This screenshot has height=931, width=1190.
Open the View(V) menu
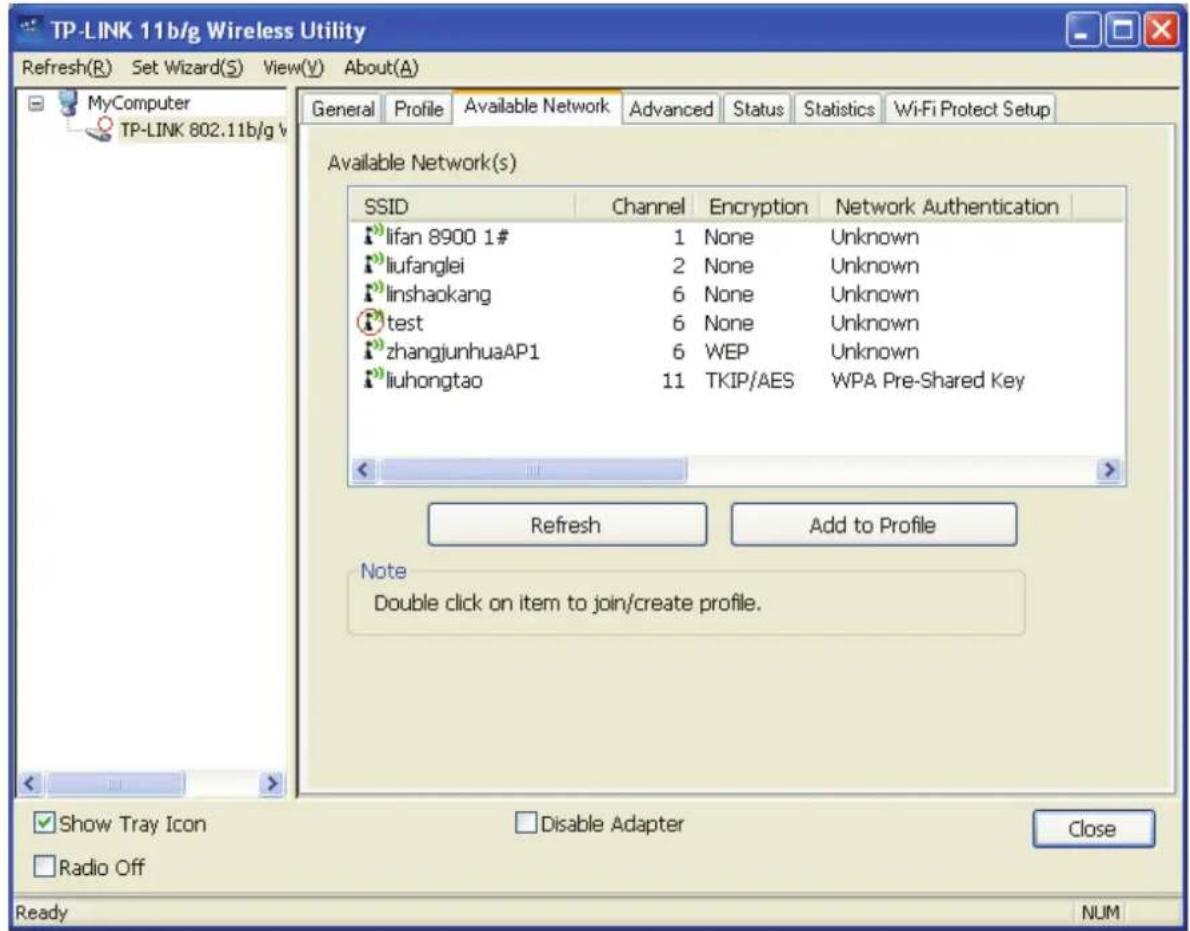[294, 68]
